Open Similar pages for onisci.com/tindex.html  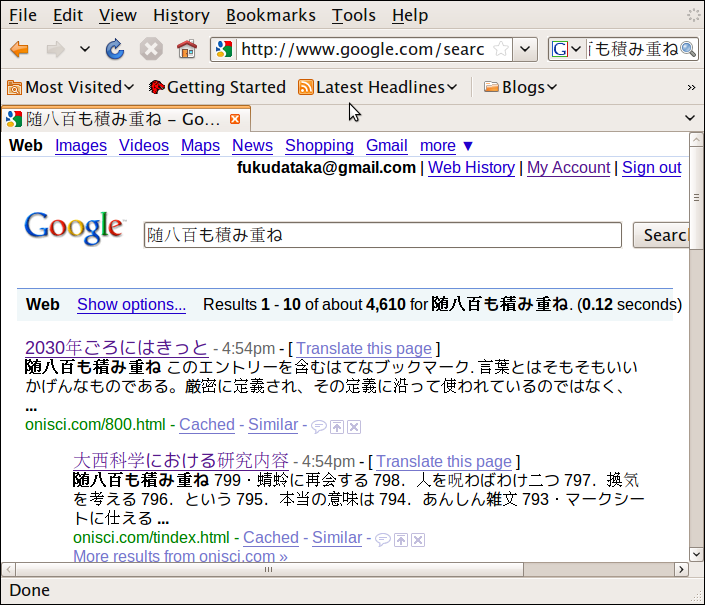[x=337, y=537]
